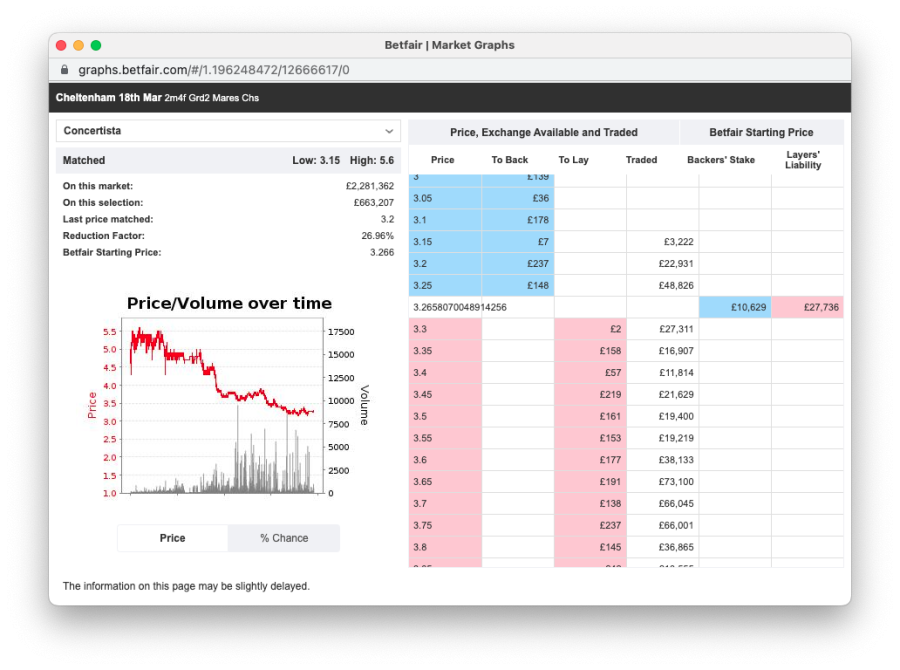Click the lock icon in address bar
This screenshot has width=900, height=670.
(x=64, y=70)
